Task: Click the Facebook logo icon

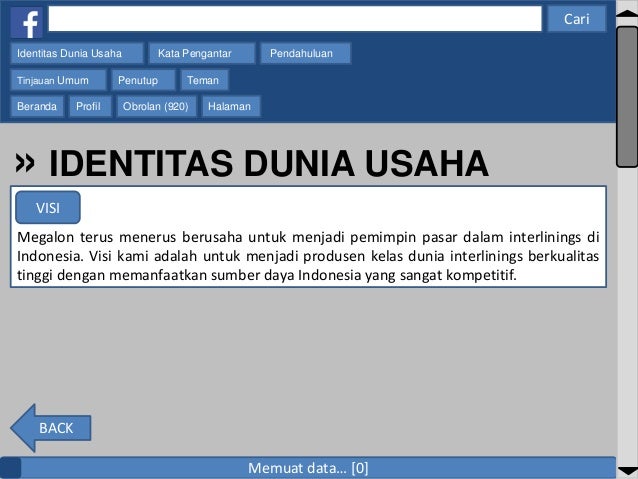Action: [26, 23]
